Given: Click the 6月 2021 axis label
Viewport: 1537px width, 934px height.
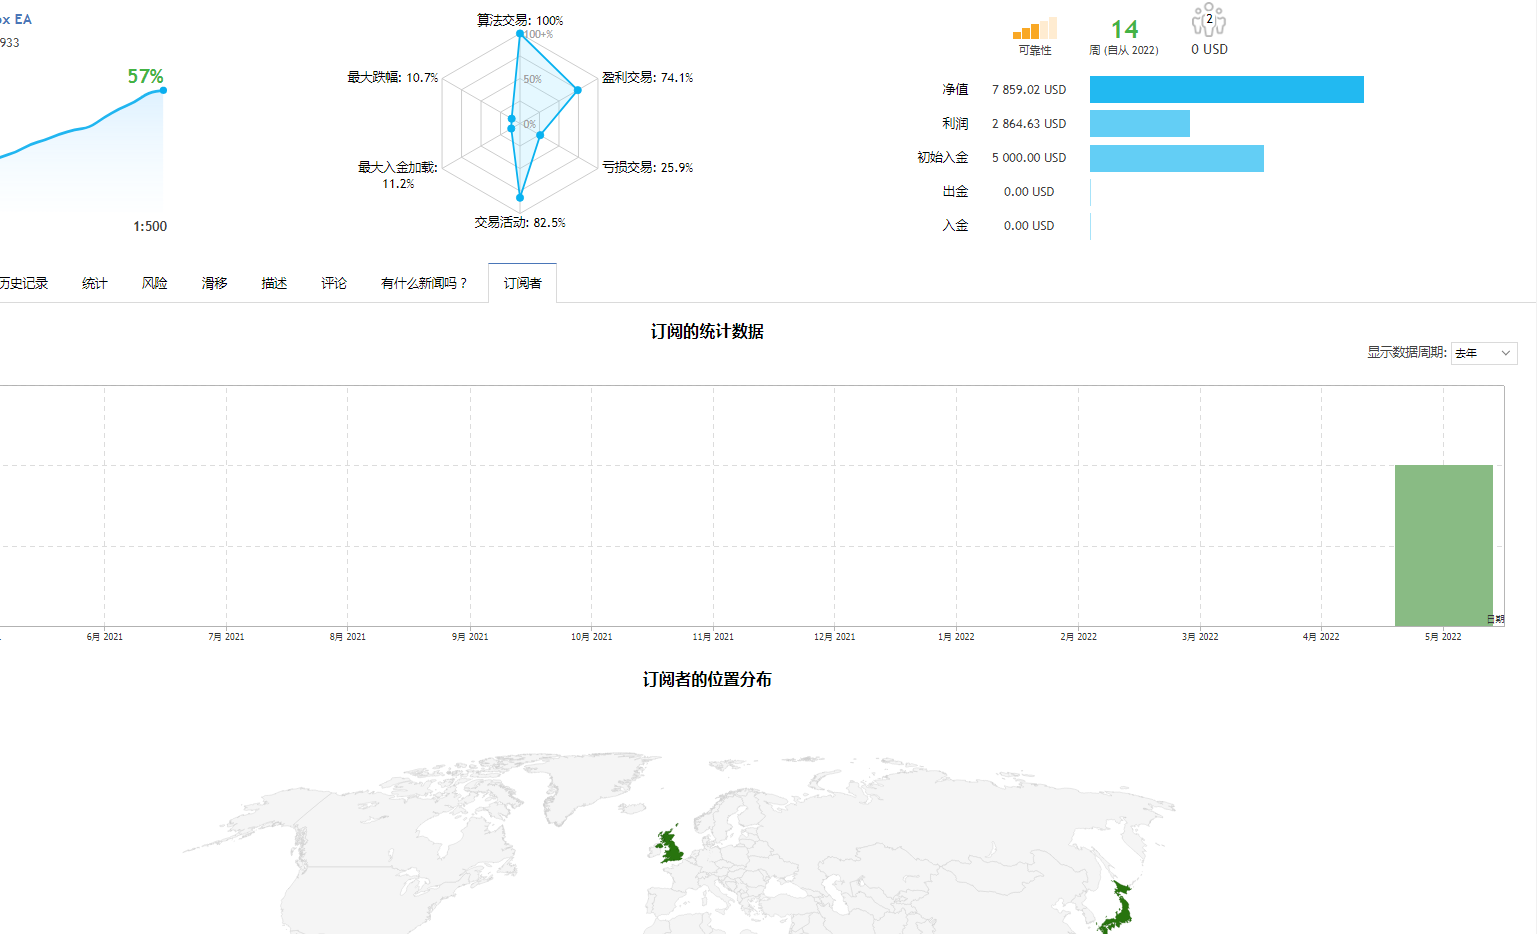Looking at the screenshot, I should 105,637.
